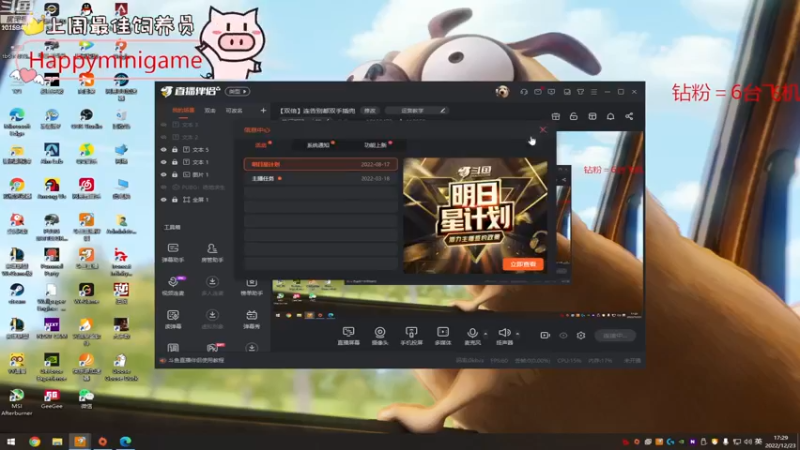Open the skin shirt icon in title bar
The width and height of the screenshot is (800, 450).
580,92
